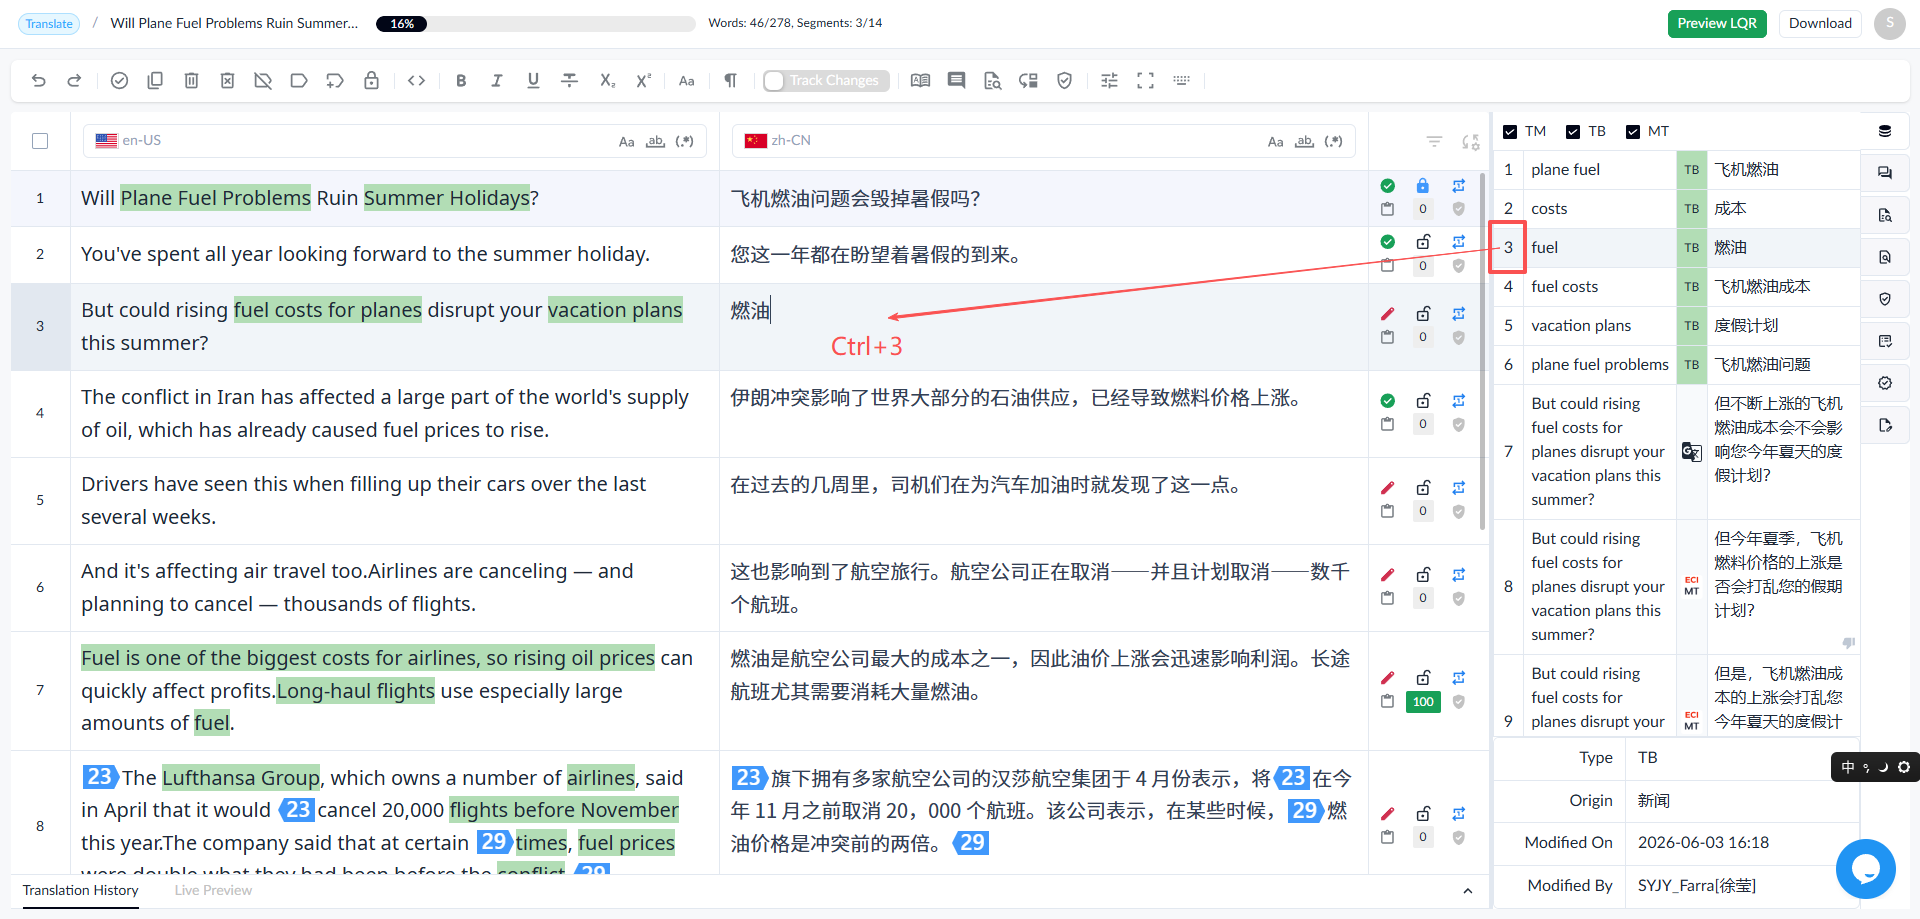Apply italic formatting
Screen dimensions: 1920x919
coord(497,81)
